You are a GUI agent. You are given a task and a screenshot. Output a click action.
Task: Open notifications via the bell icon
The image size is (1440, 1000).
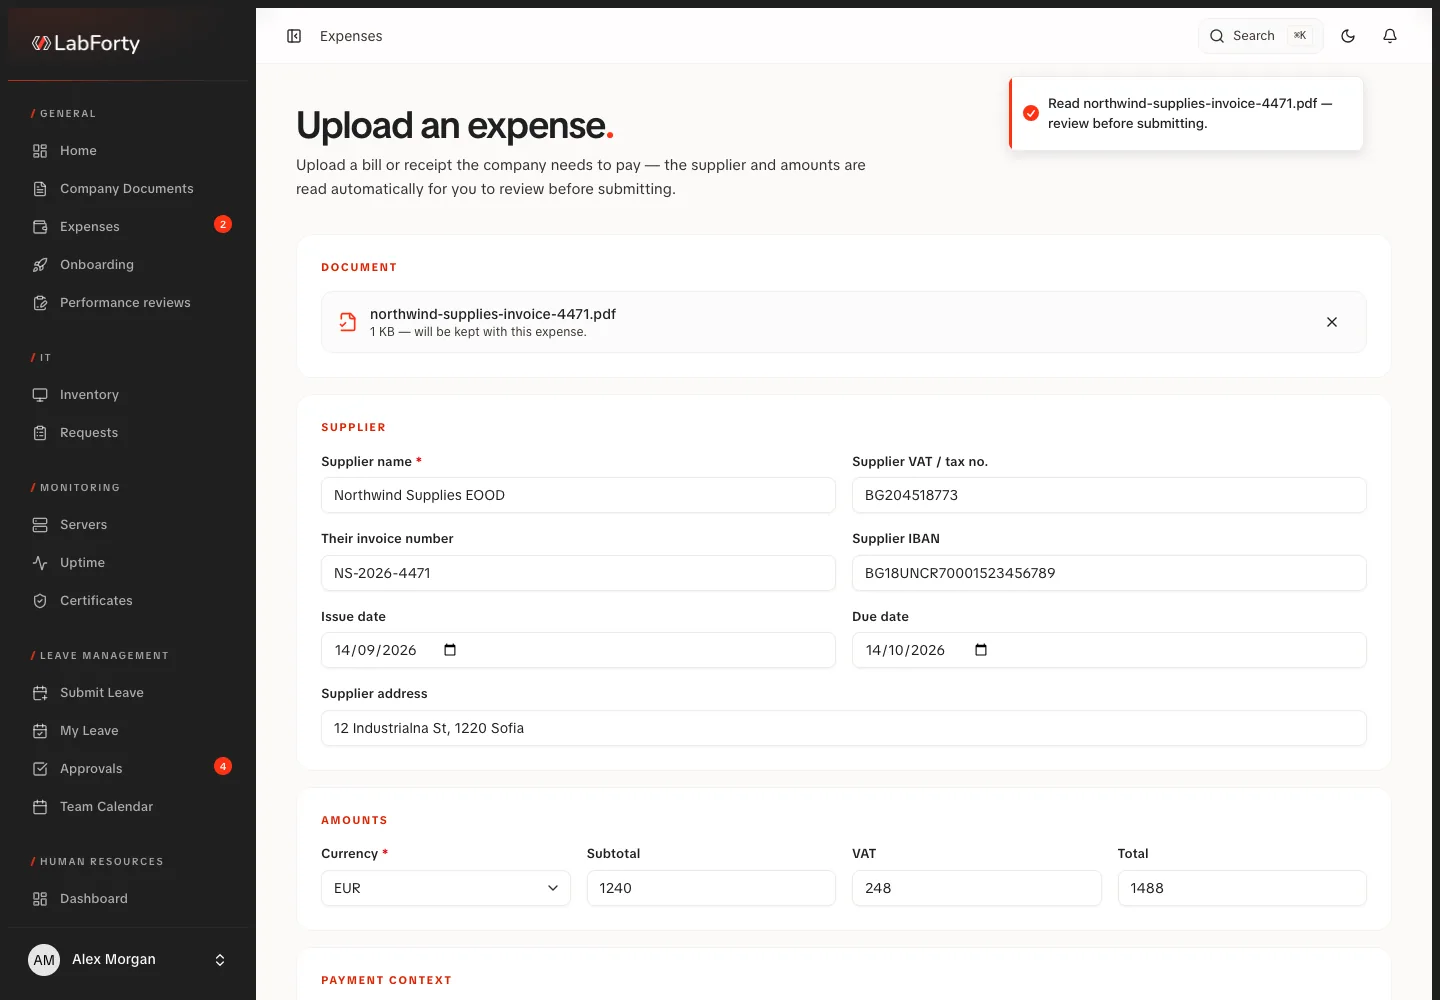coord(1390,36)
